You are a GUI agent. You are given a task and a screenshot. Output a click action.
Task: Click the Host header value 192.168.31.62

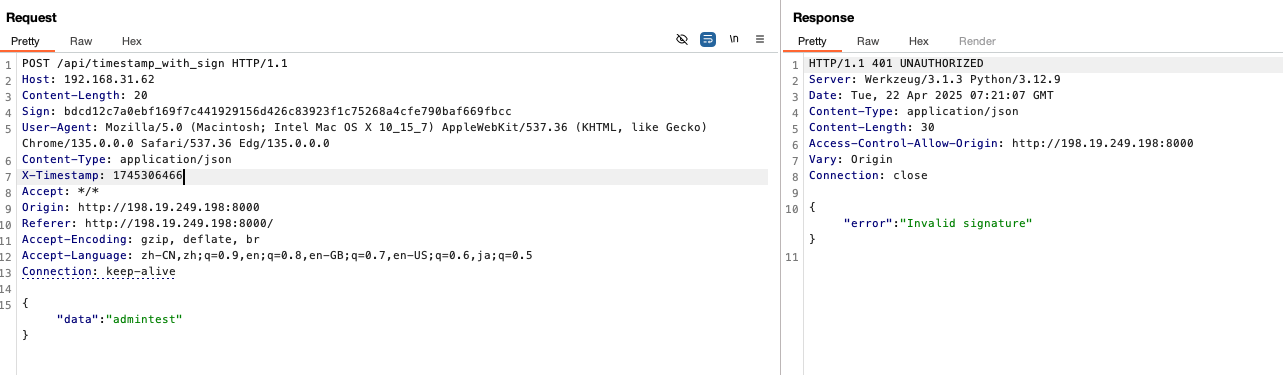tap(109, 79)
